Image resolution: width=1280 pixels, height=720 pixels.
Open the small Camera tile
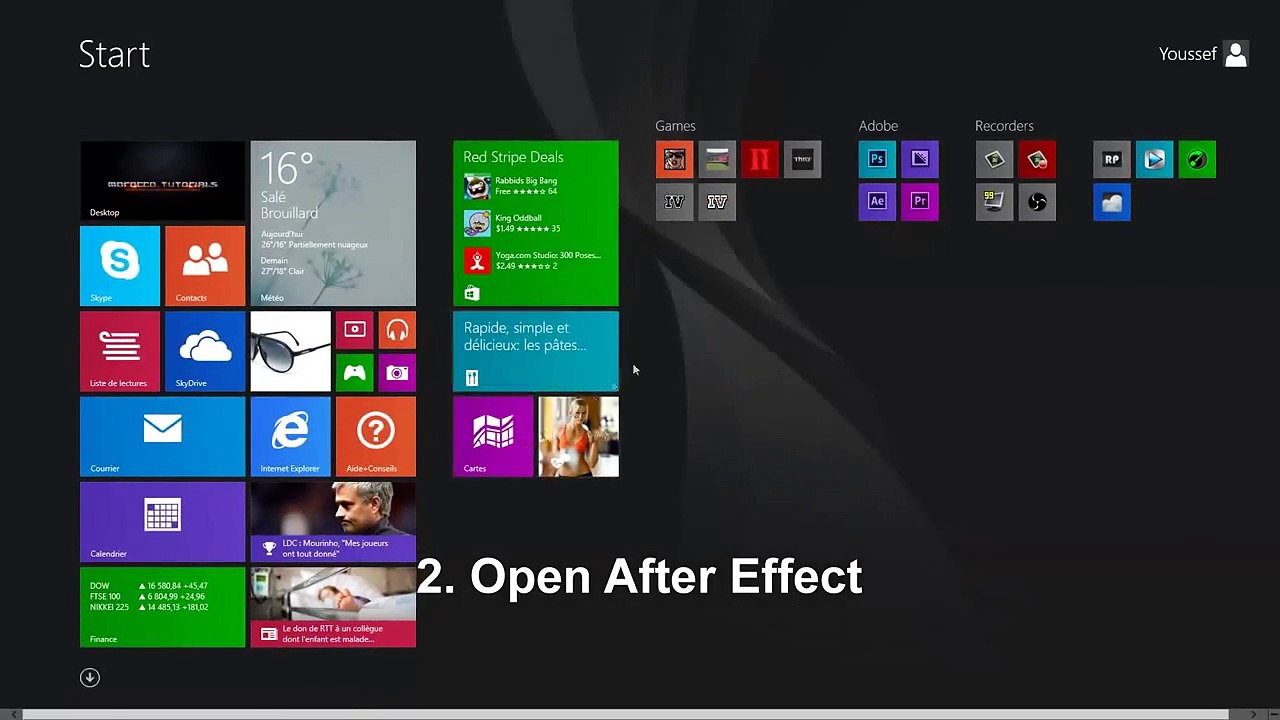click(397, 372)
